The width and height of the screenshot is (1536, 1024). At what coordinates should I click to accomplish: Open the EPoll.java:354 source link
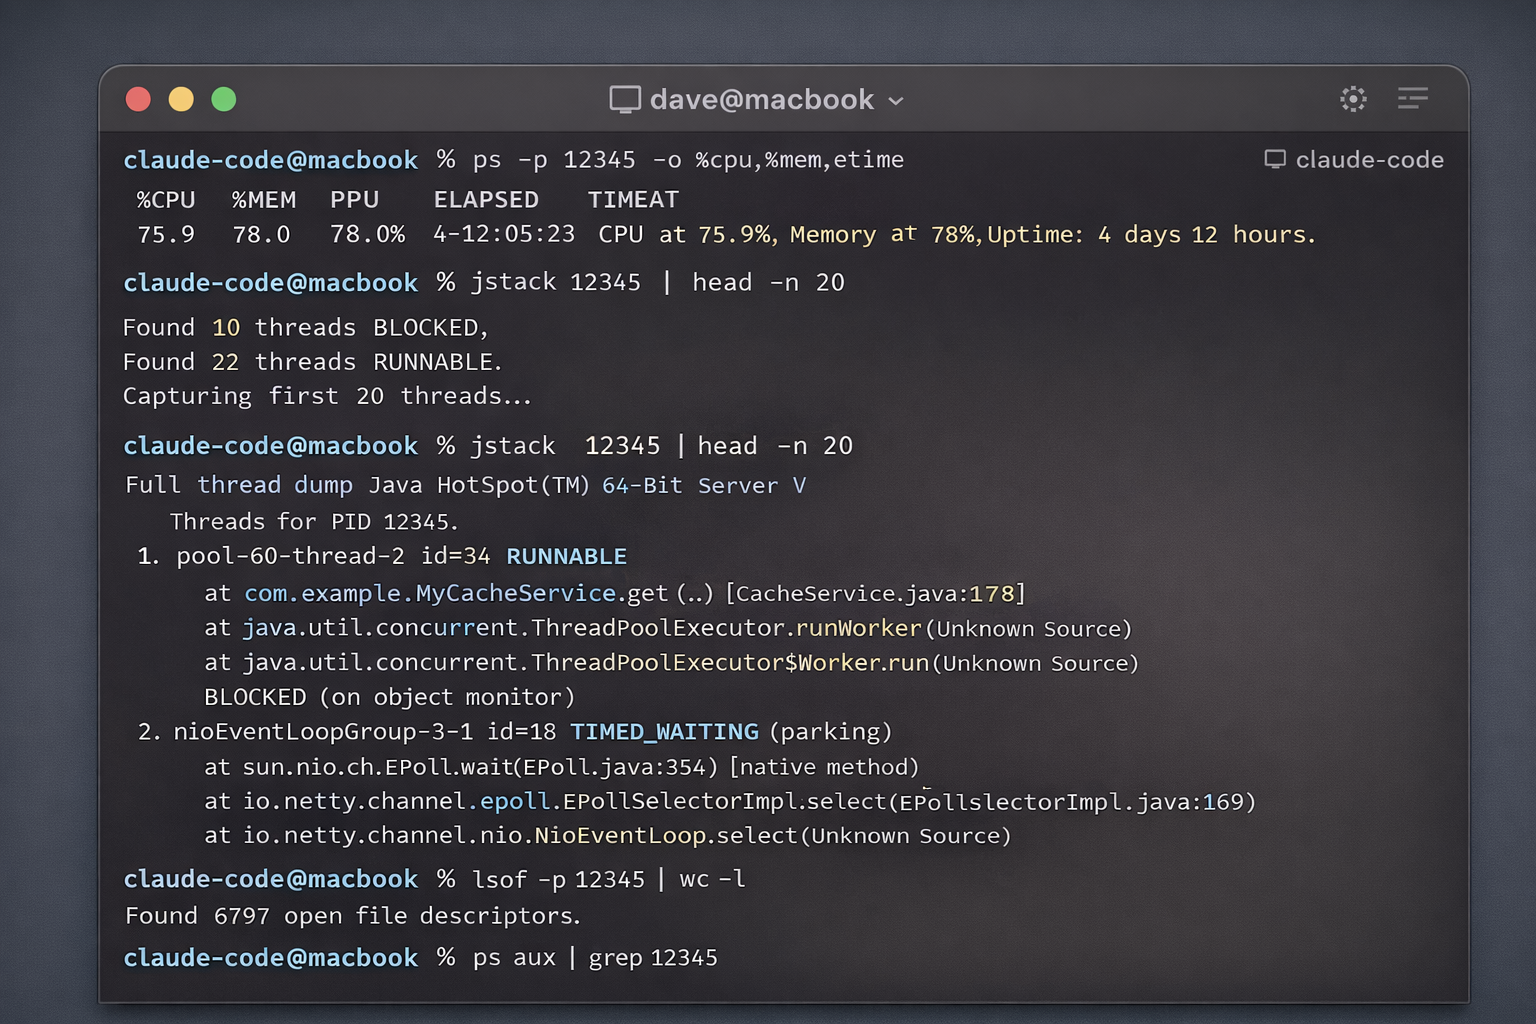click(599, 767)
